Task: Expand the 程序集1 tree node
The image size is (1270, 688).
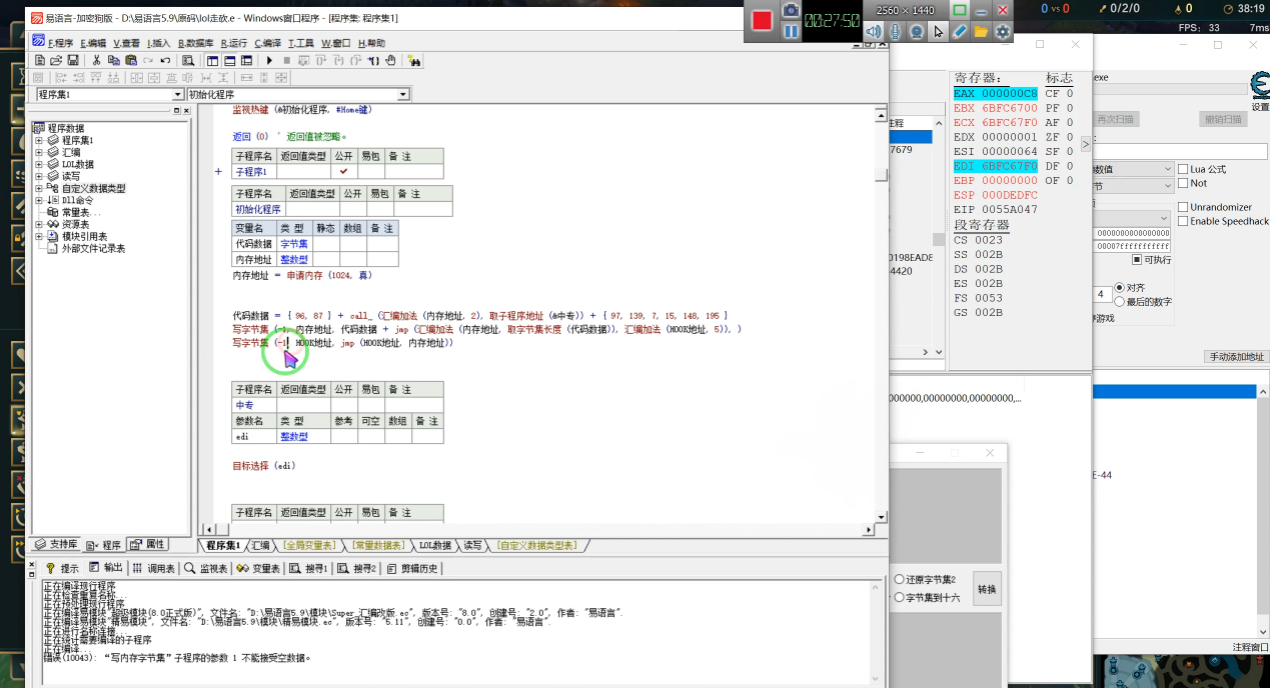Action: [39, 140]
